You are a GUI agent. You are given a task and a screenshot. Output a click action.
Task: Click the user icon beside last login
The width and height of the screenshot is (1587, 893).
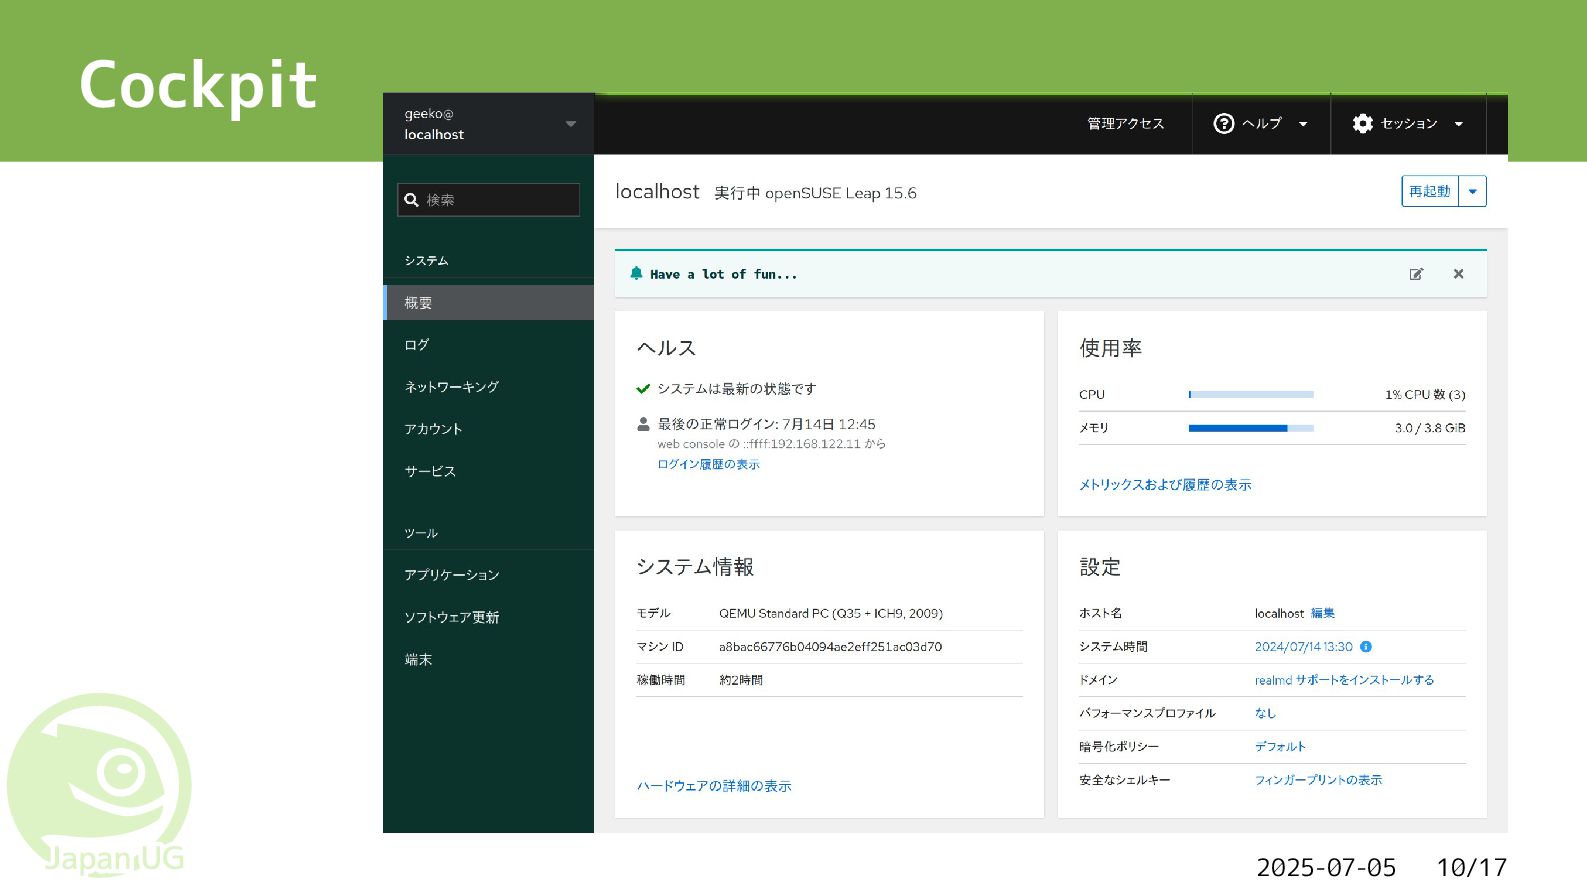coord(643,424)
